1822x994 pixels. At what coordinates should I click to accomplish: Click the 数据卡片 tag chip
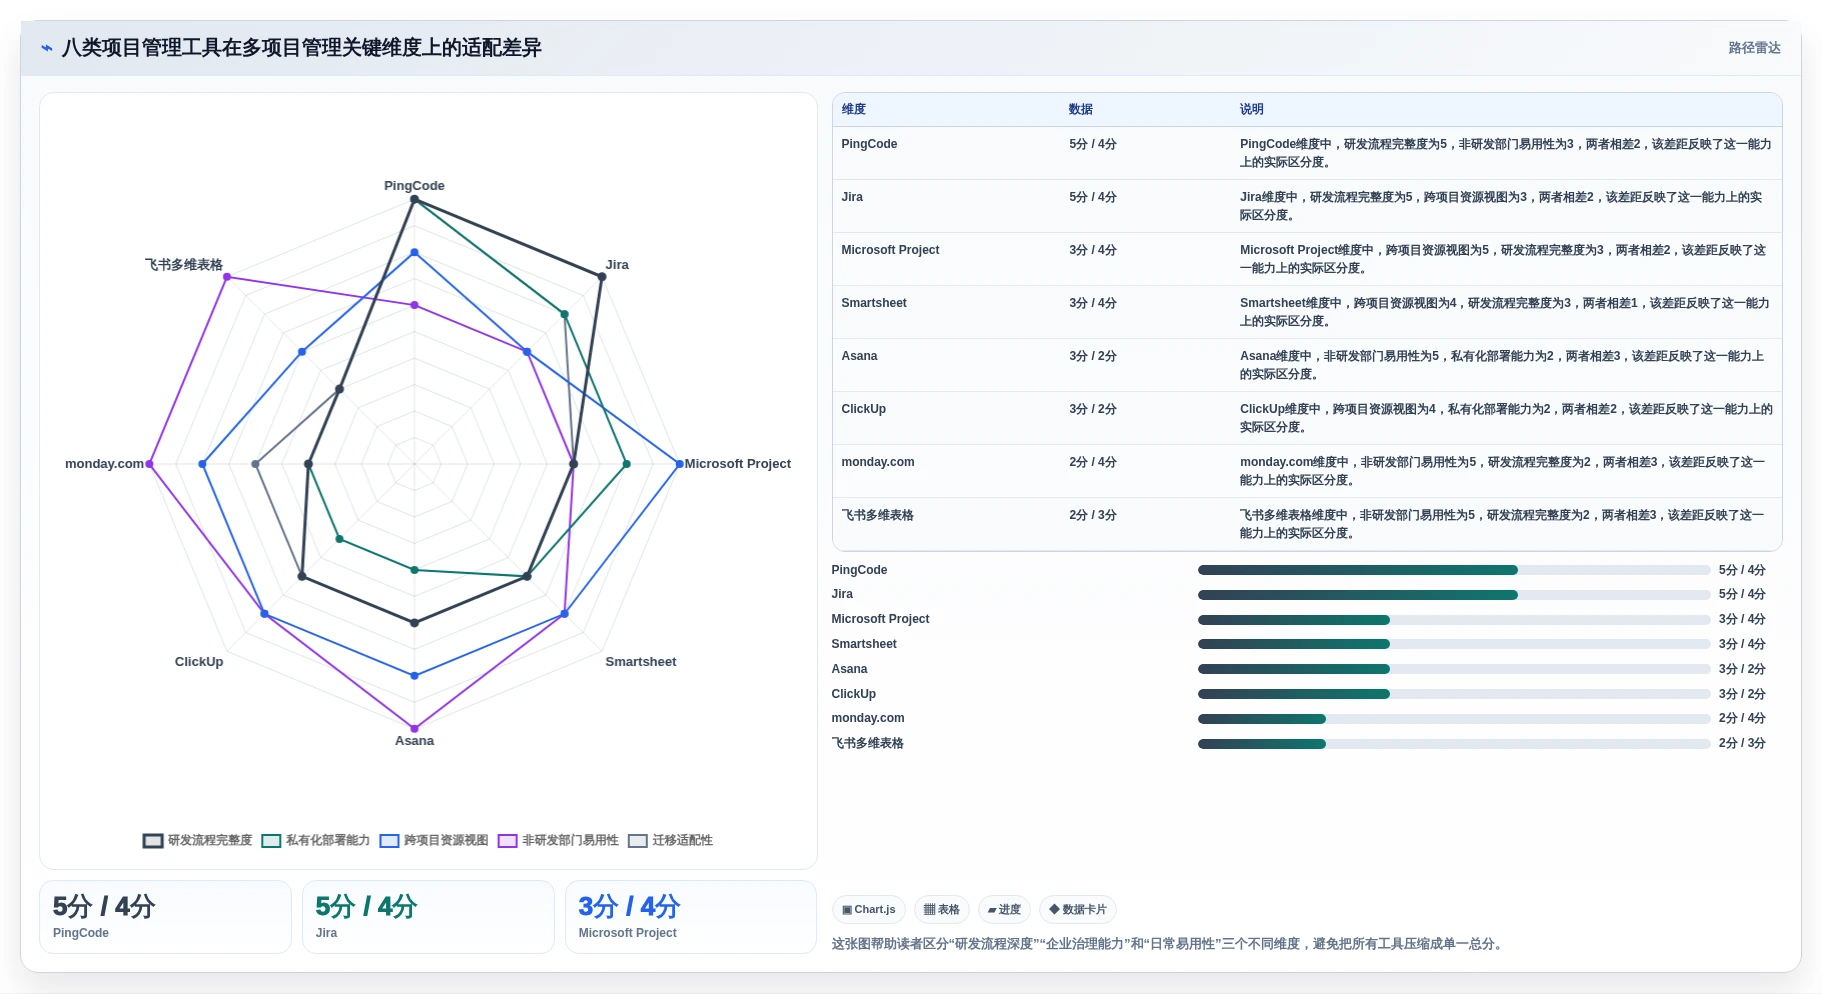point(1078,910)
